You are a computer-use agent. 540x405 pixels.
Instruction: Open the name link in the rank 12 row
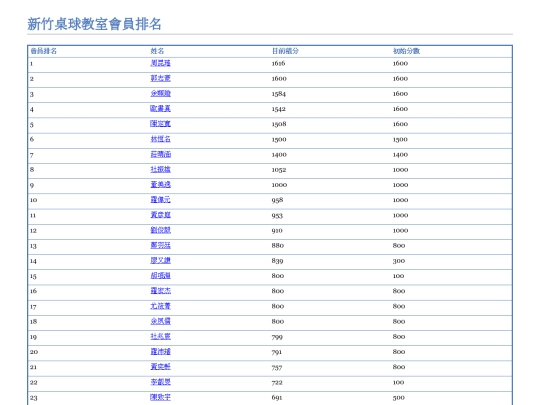tap(160, 230)
